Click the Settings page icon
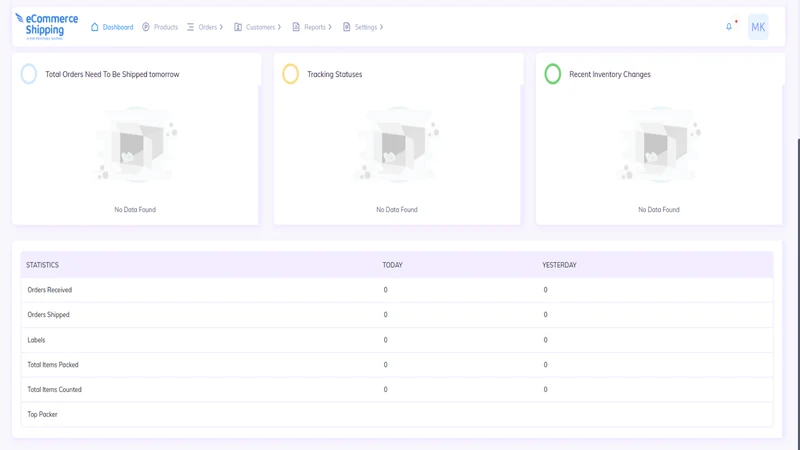Image resolution: width=800 pixels, height=450 pixels. click(346, 27)
